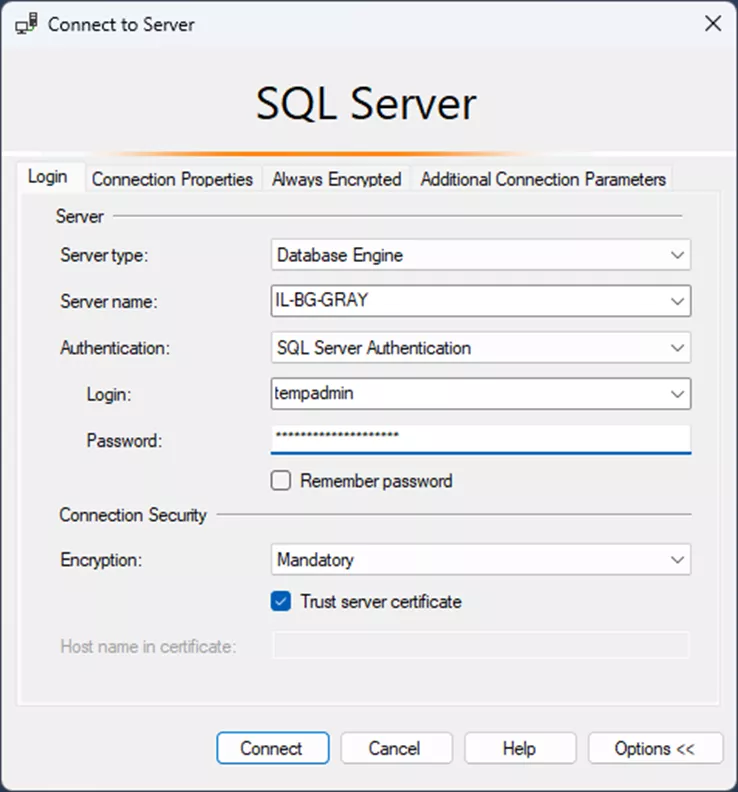
Task: Click the Connect to Server title icon
Action: (x=26, y=24)
